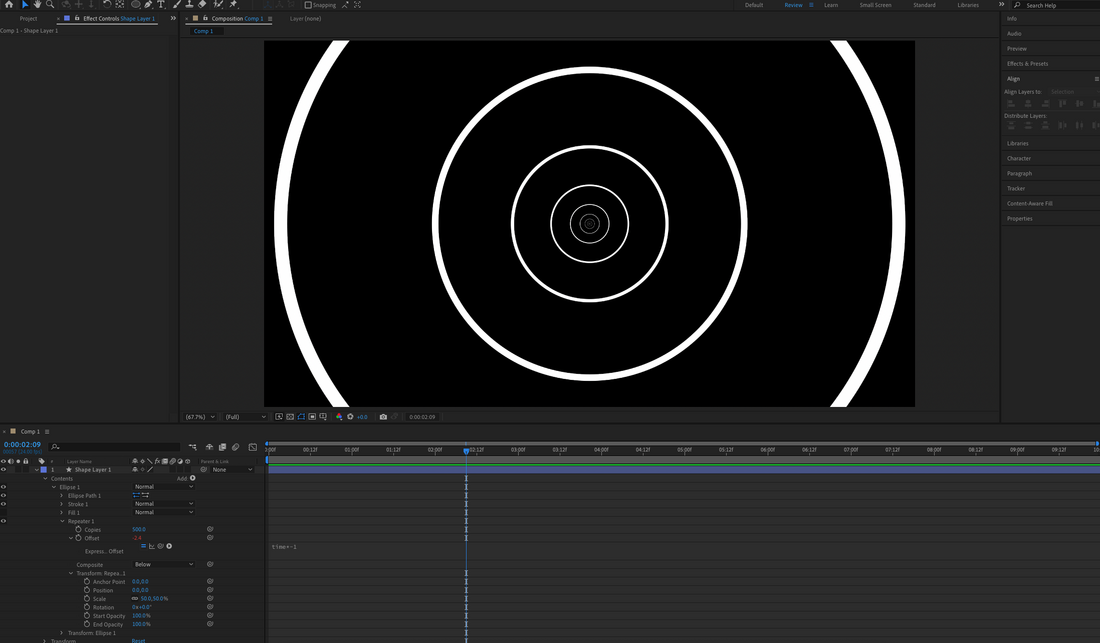
Task: Click the Fast Previews magnifier icon
Action: (x=279, y=417)
